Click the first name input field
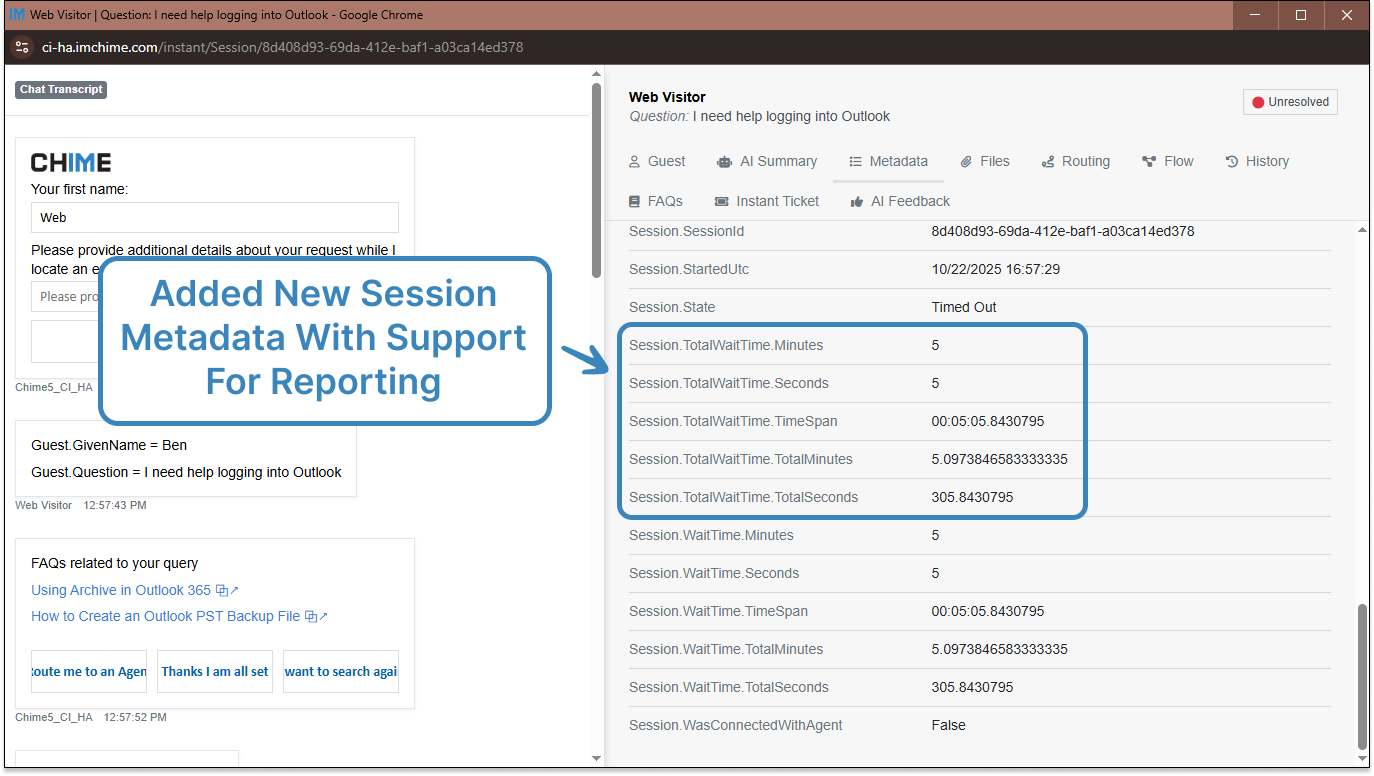The image size is (1374, 776). [214, 217]
